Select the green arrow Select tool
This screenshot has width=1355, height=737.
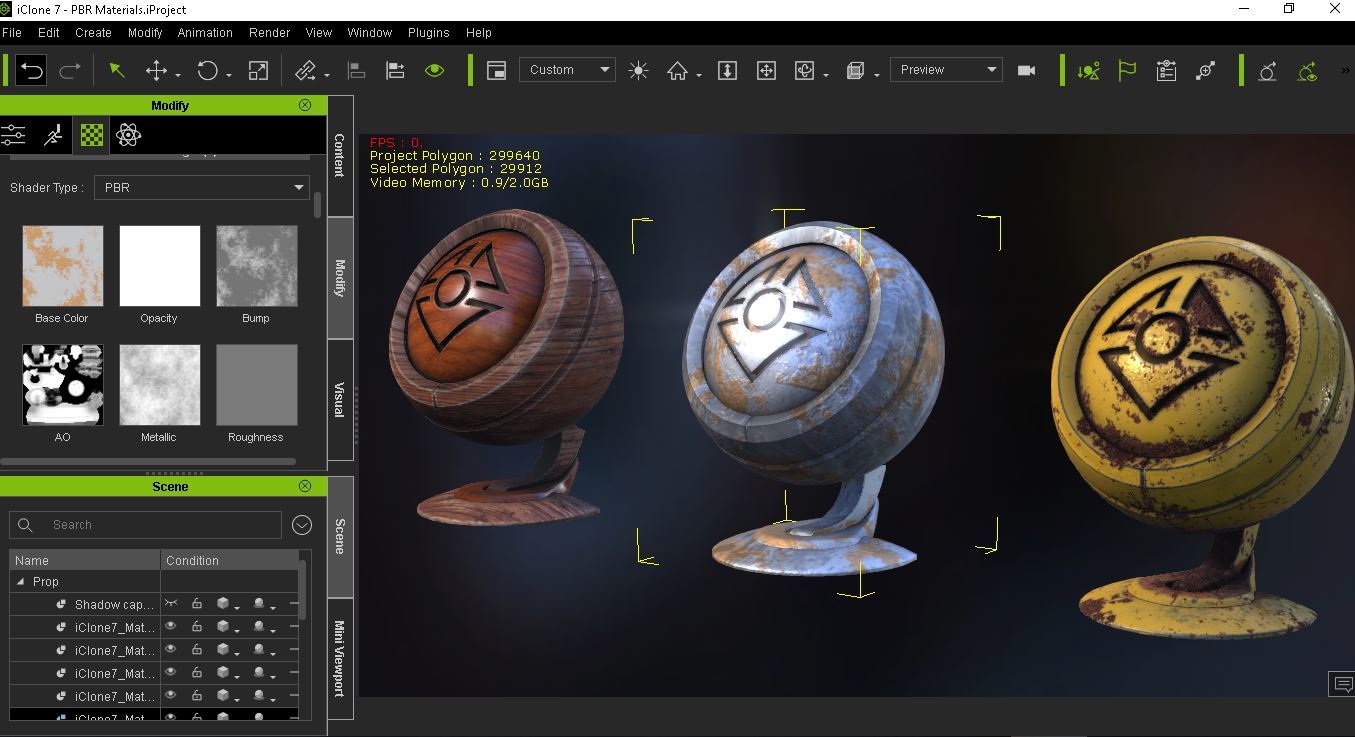pos(117,70)
